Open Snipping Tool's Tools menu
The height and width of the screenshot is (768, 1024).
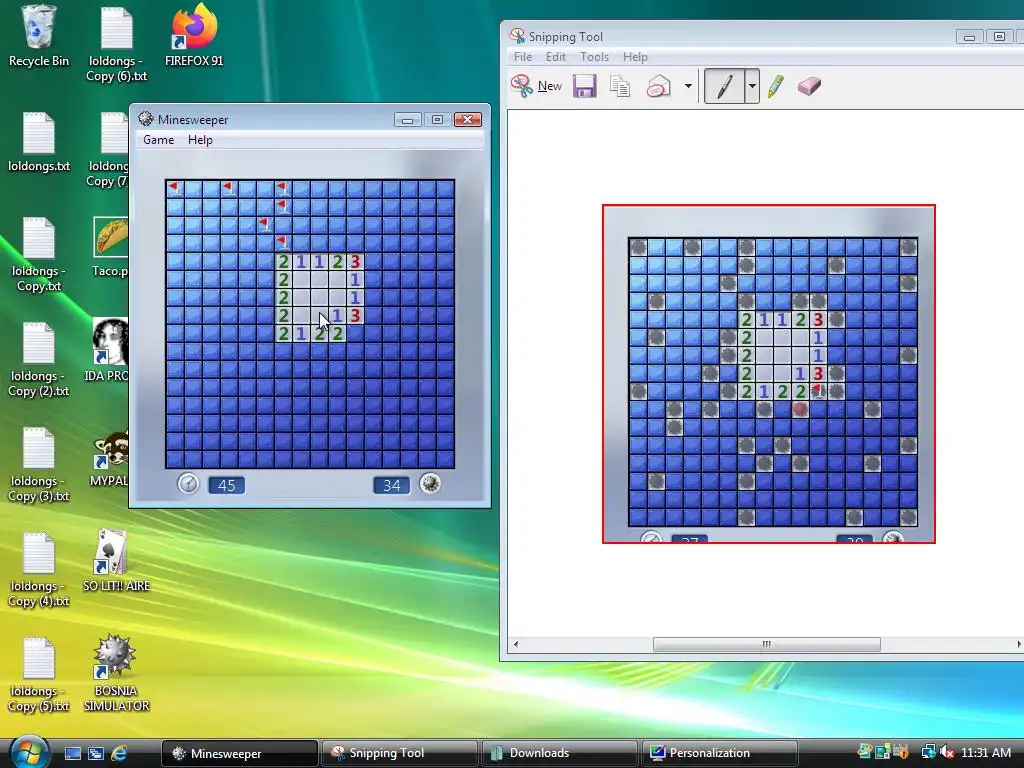coord(594,57)
